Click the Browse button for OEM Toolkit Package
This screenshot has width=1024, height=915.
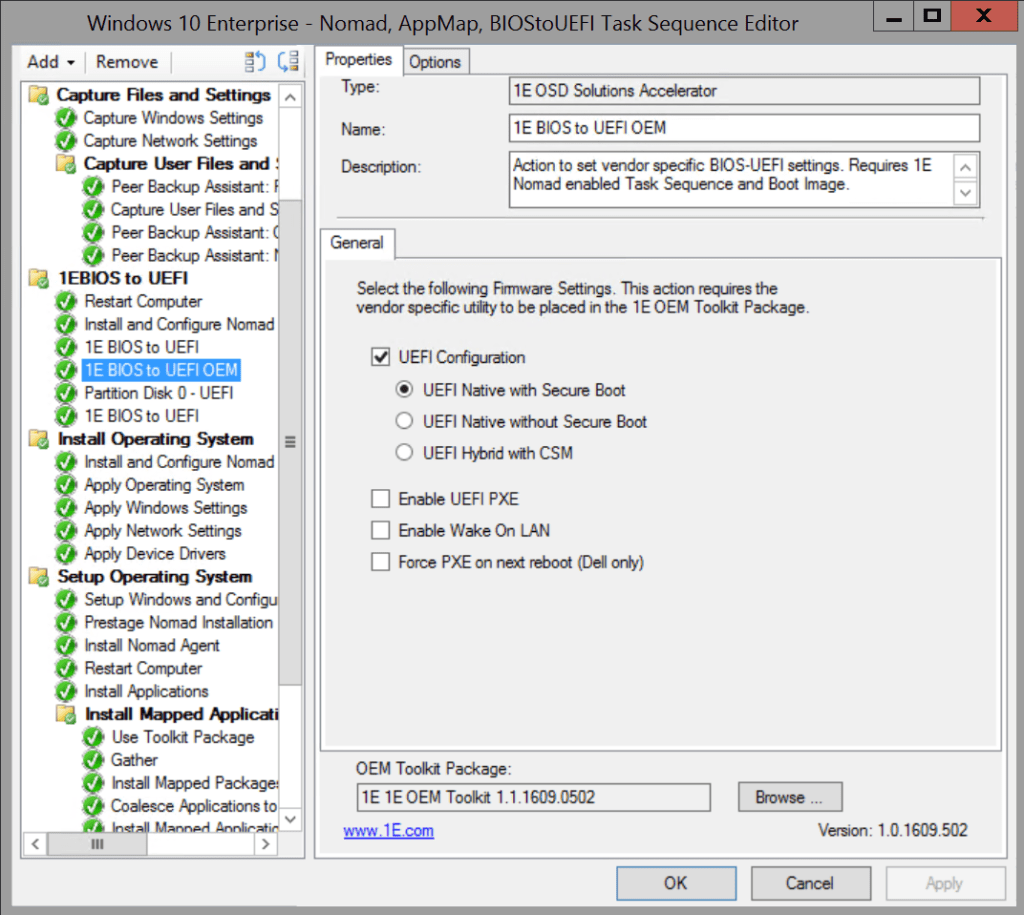point(789,797)
